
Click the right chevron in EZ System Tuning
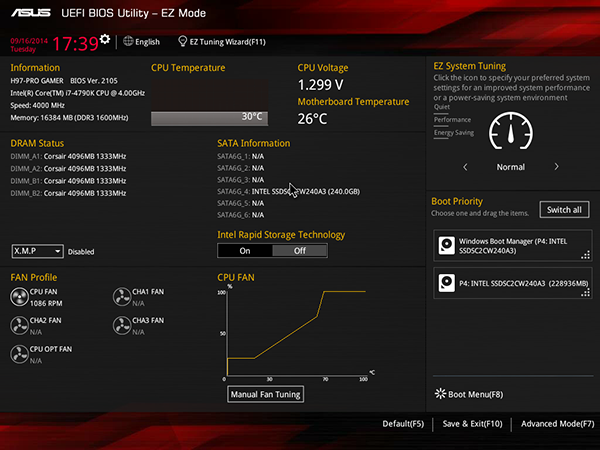[556, 167]
